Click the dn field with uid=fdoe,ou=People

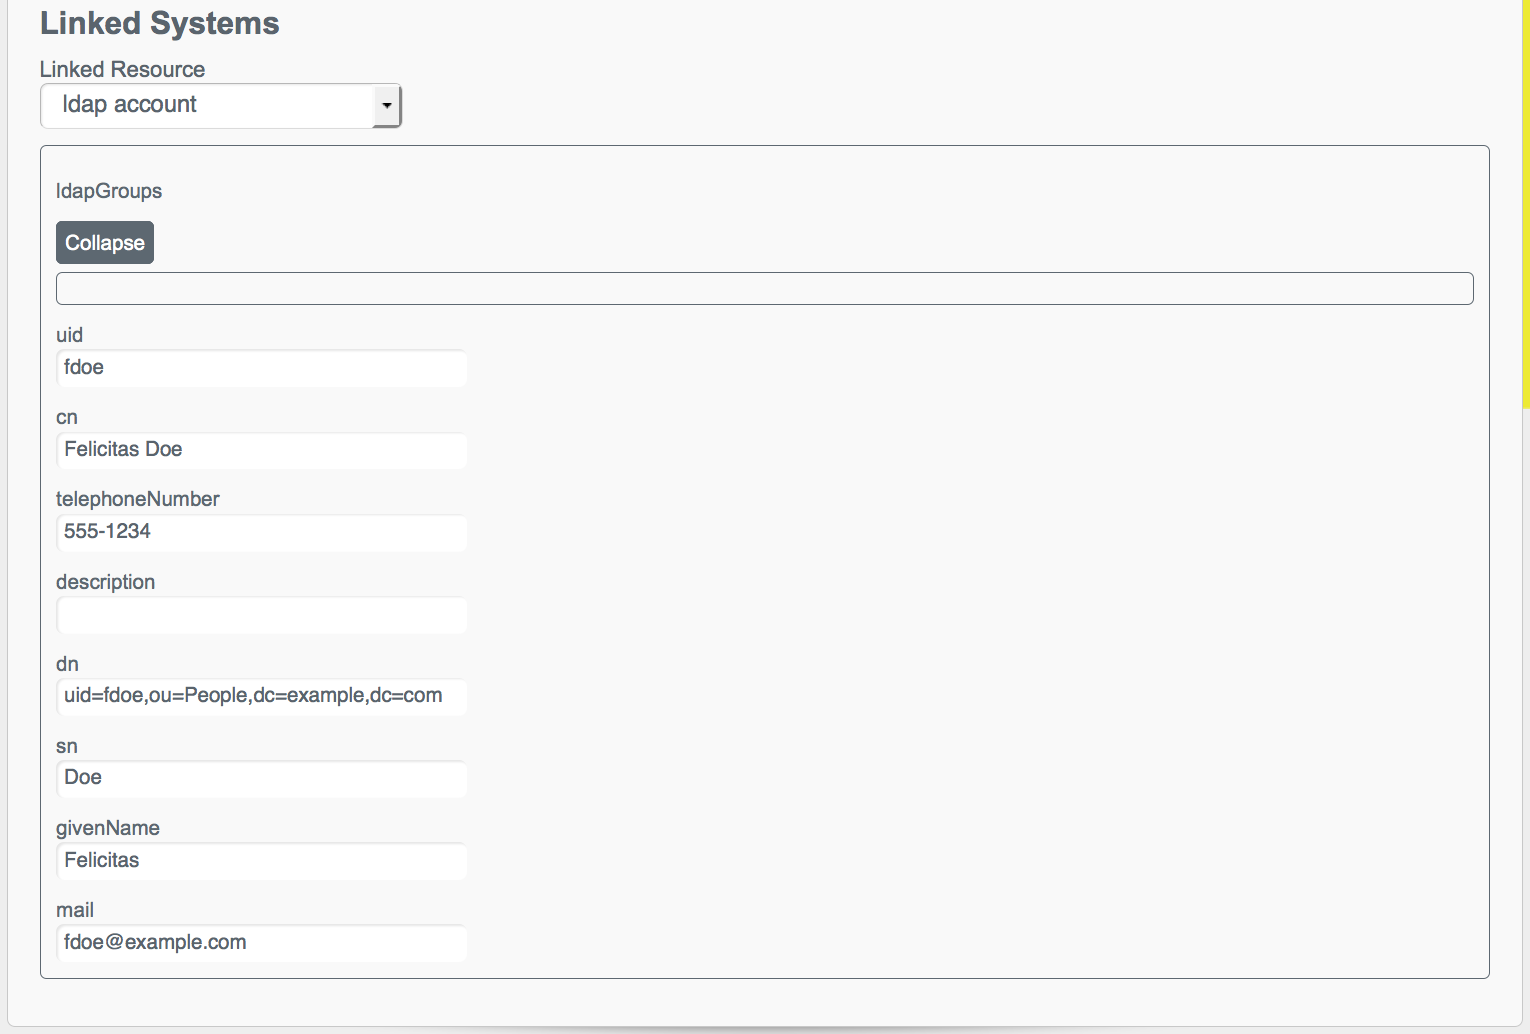point(262,696)
